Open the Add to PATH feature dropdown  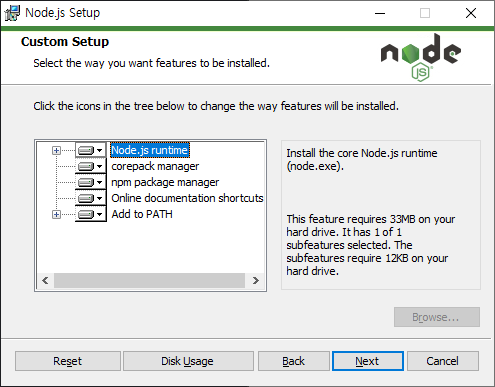pos(90,214)
